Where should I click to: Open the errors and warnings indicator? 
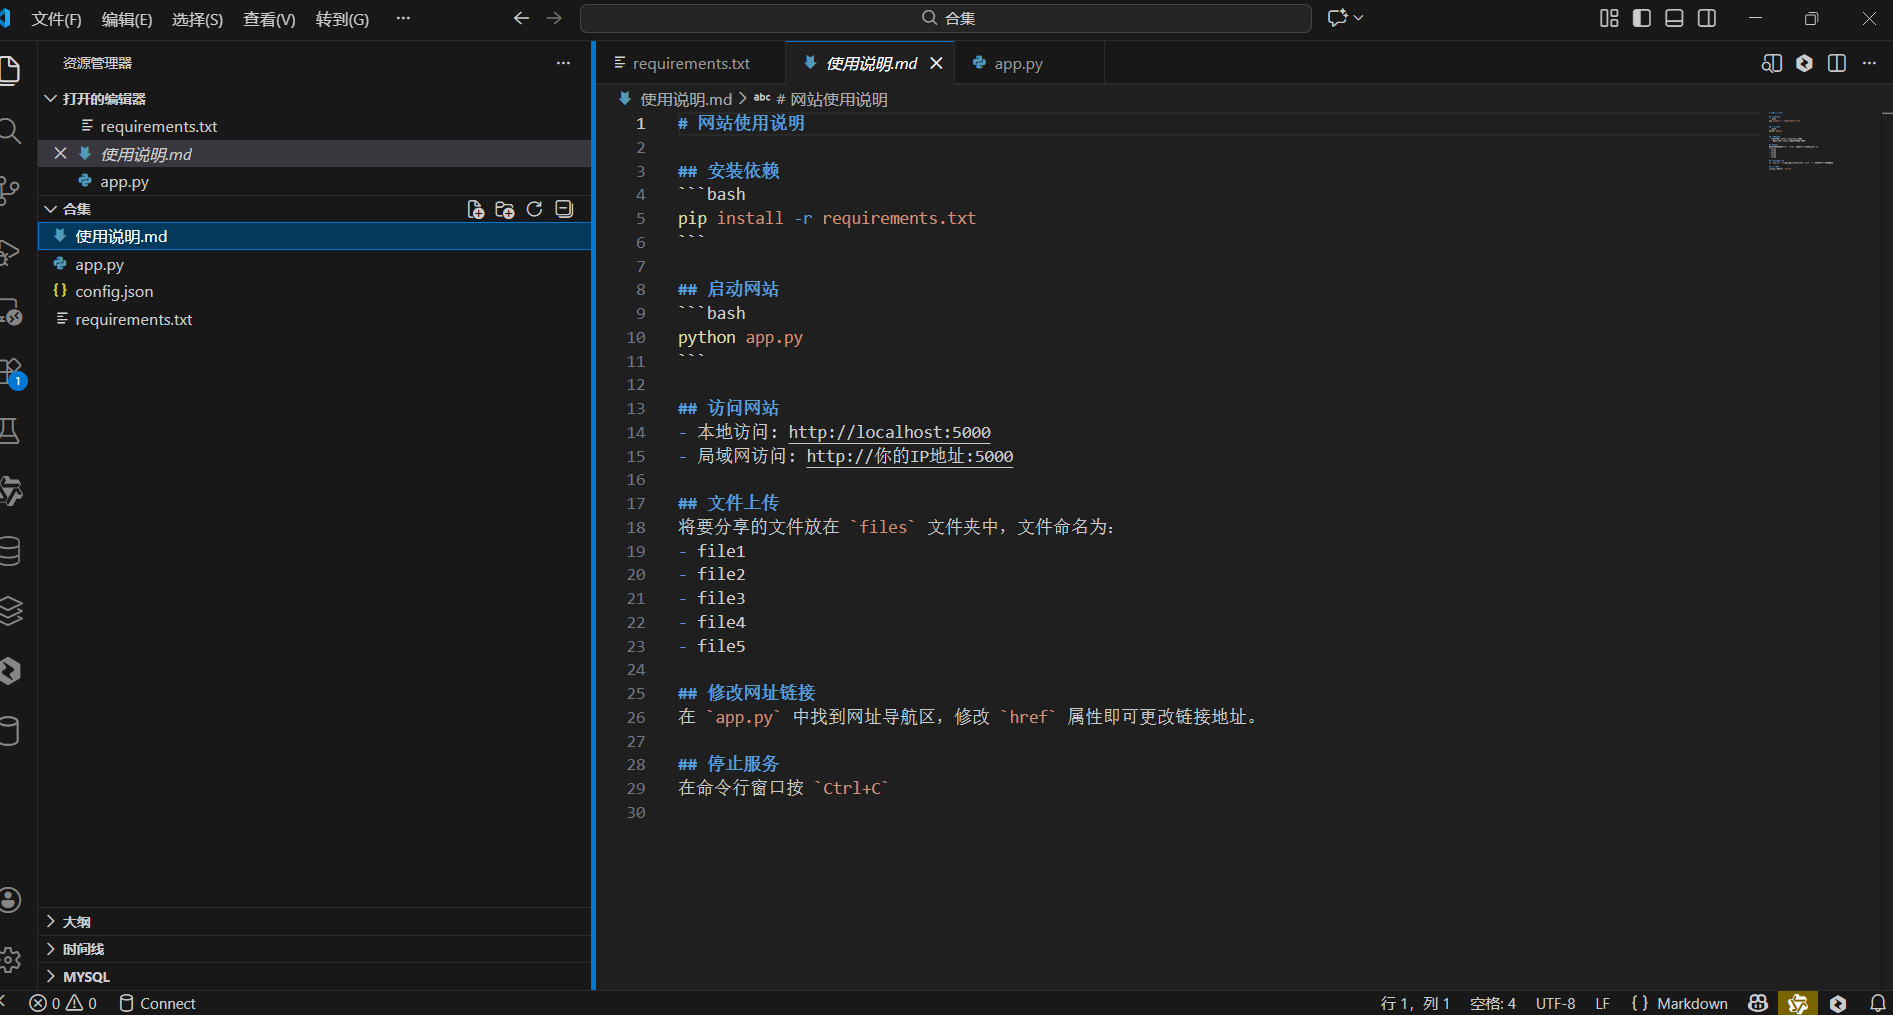click(x=63, y=1003)
